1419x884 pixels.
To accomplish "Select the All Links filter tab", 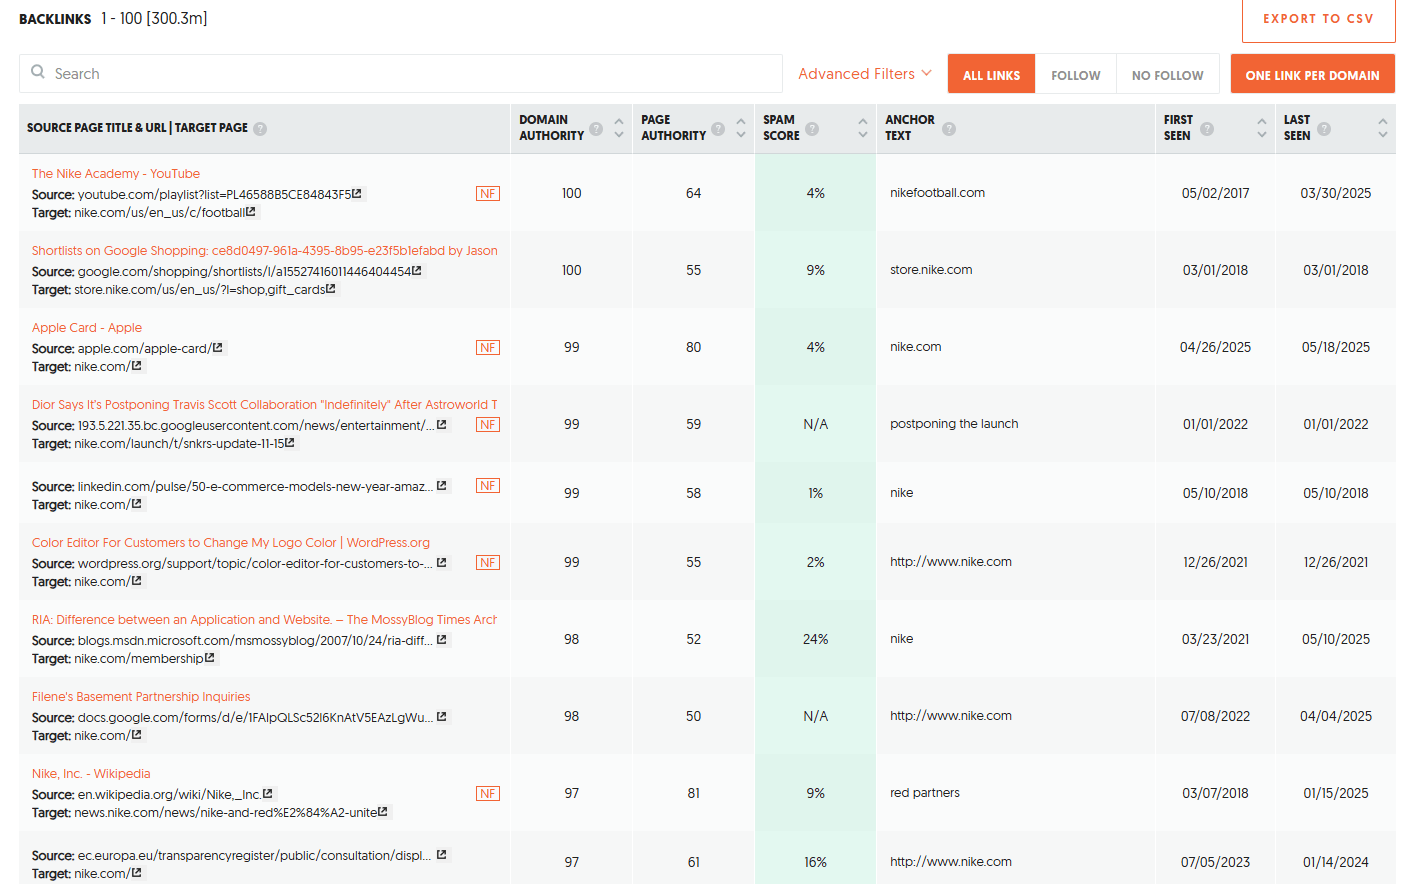I will (992, 74).
